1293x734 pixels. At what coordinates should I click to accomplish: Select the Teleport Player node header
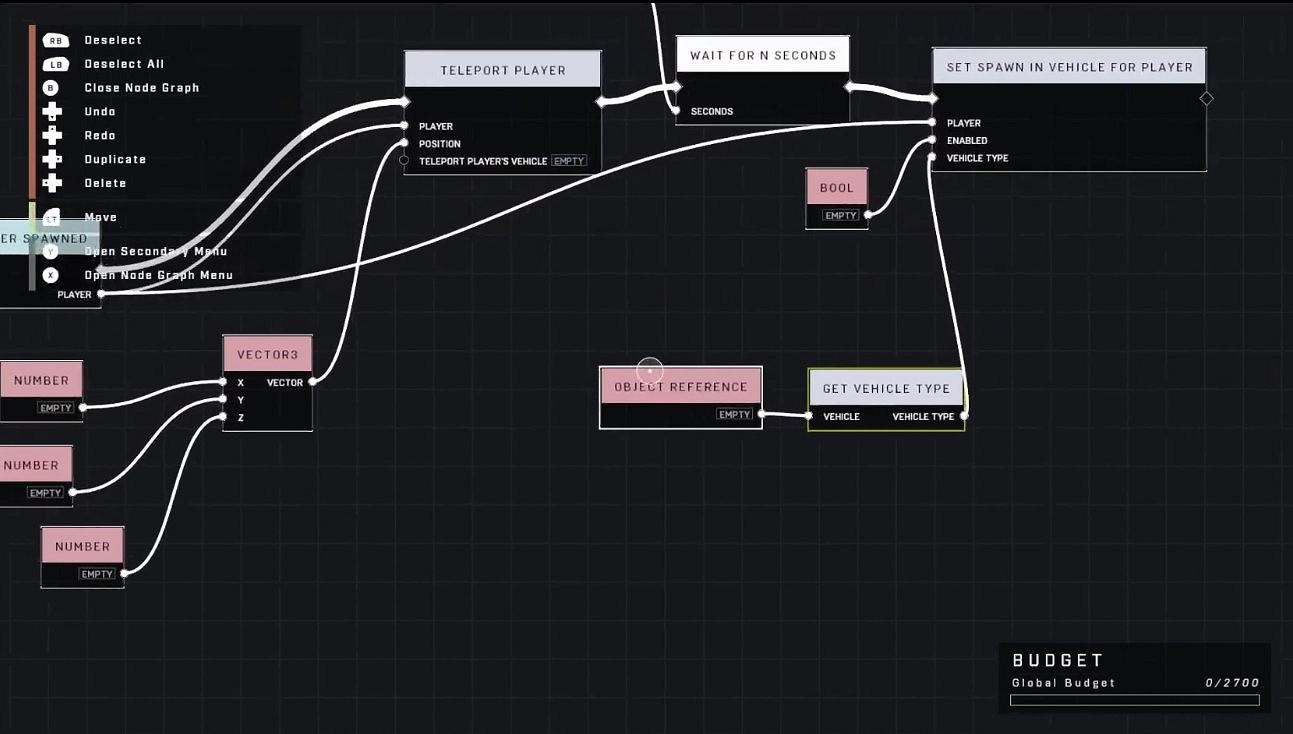pos(503,71)
